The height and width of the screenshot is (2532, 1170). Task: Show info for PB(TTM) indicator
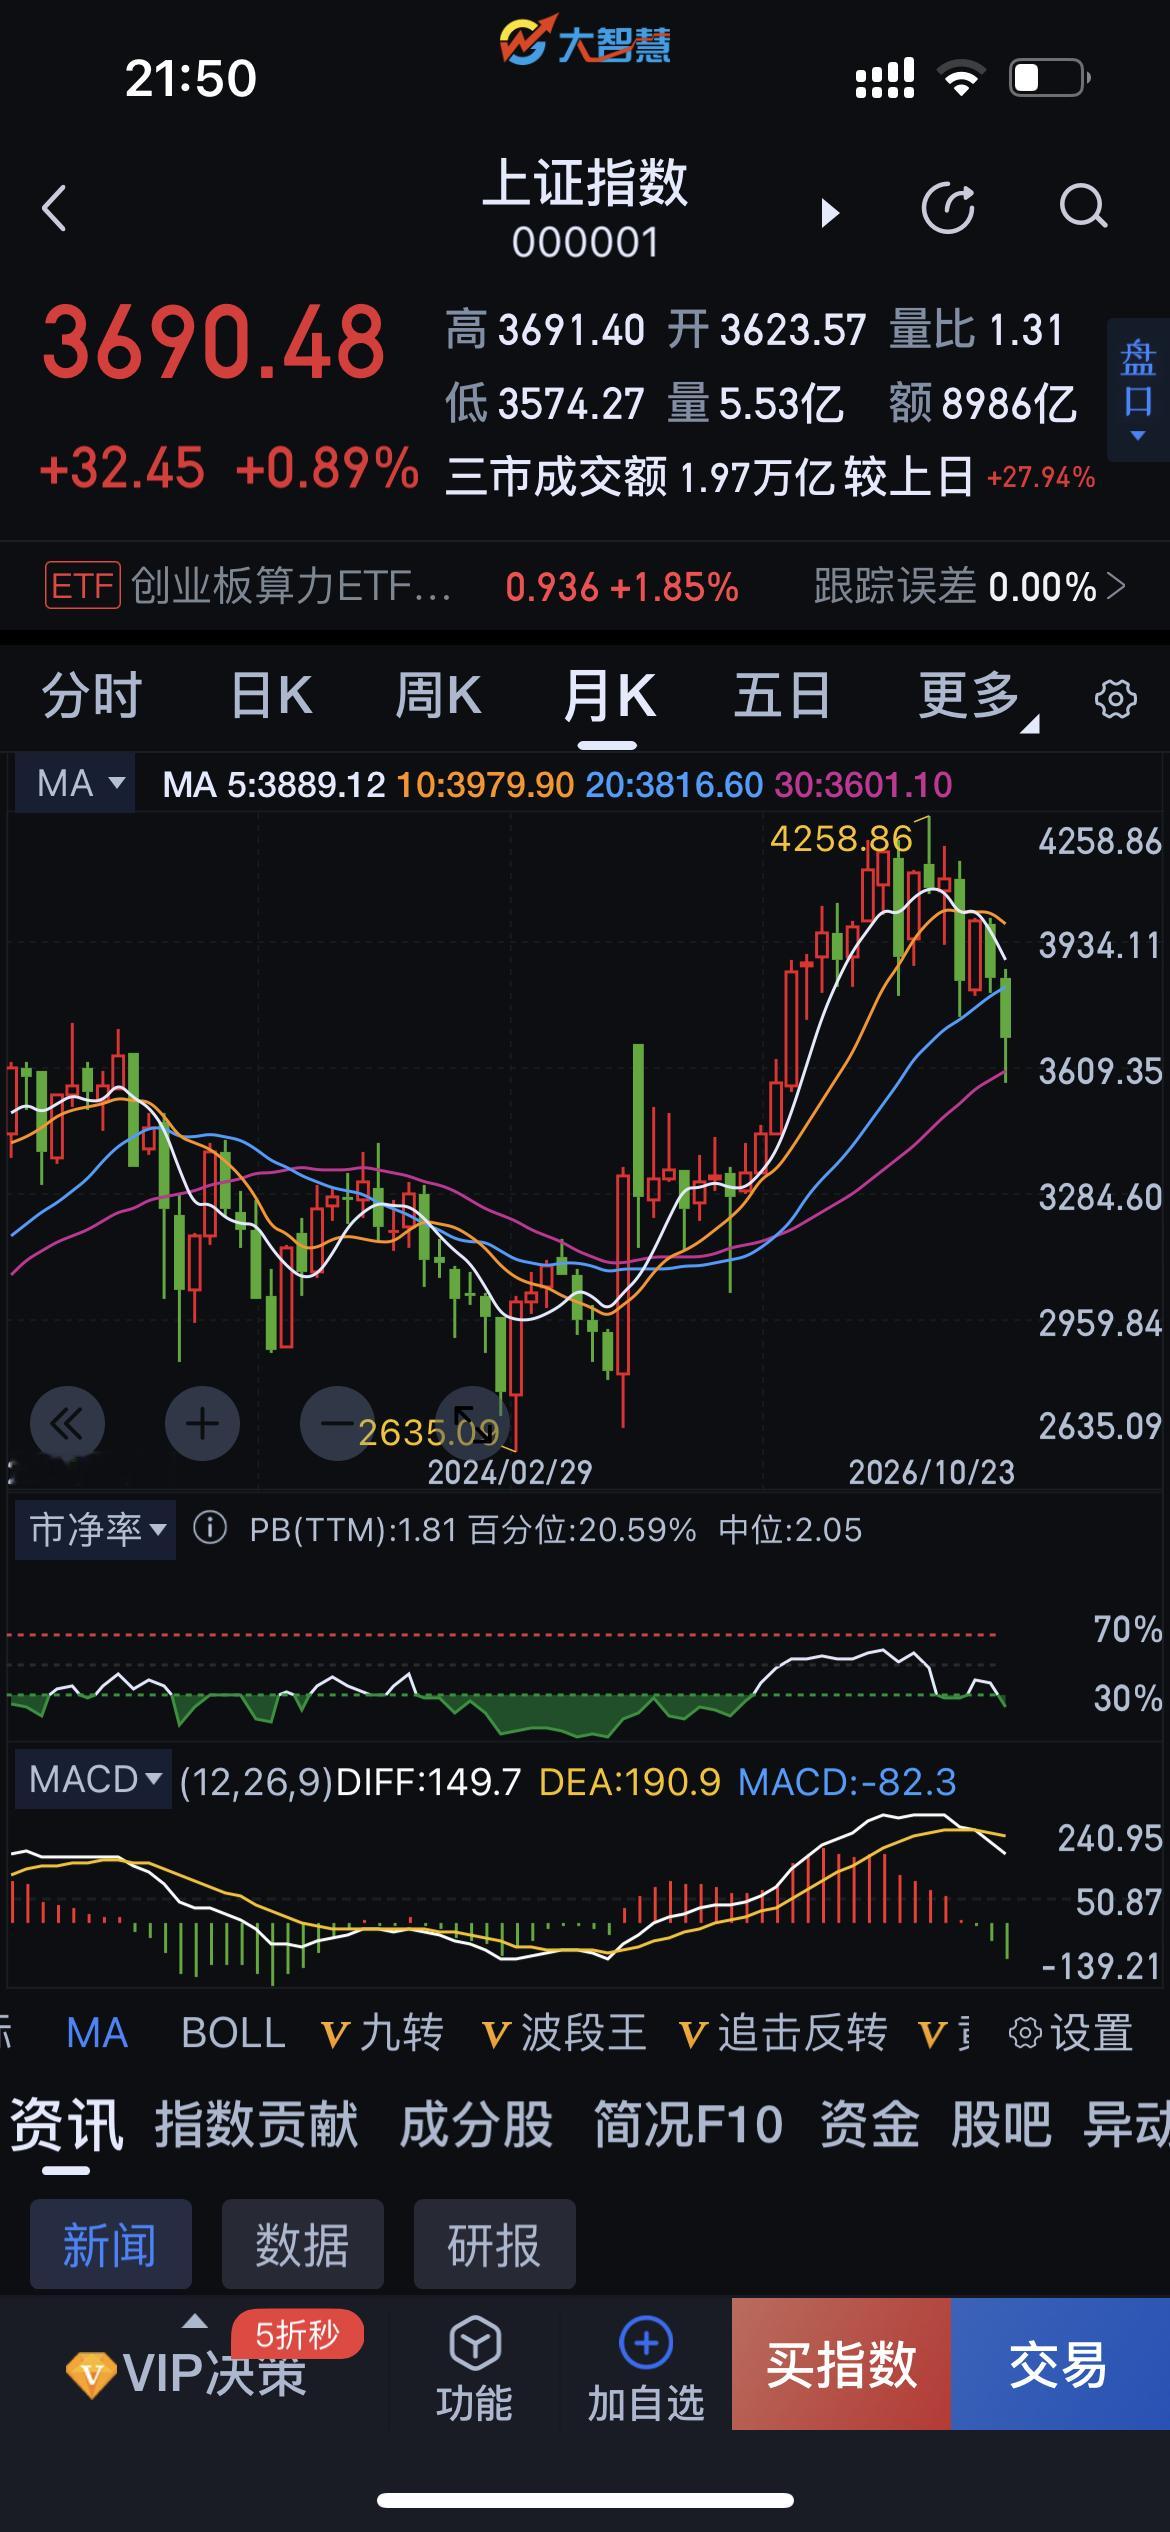210,1528
